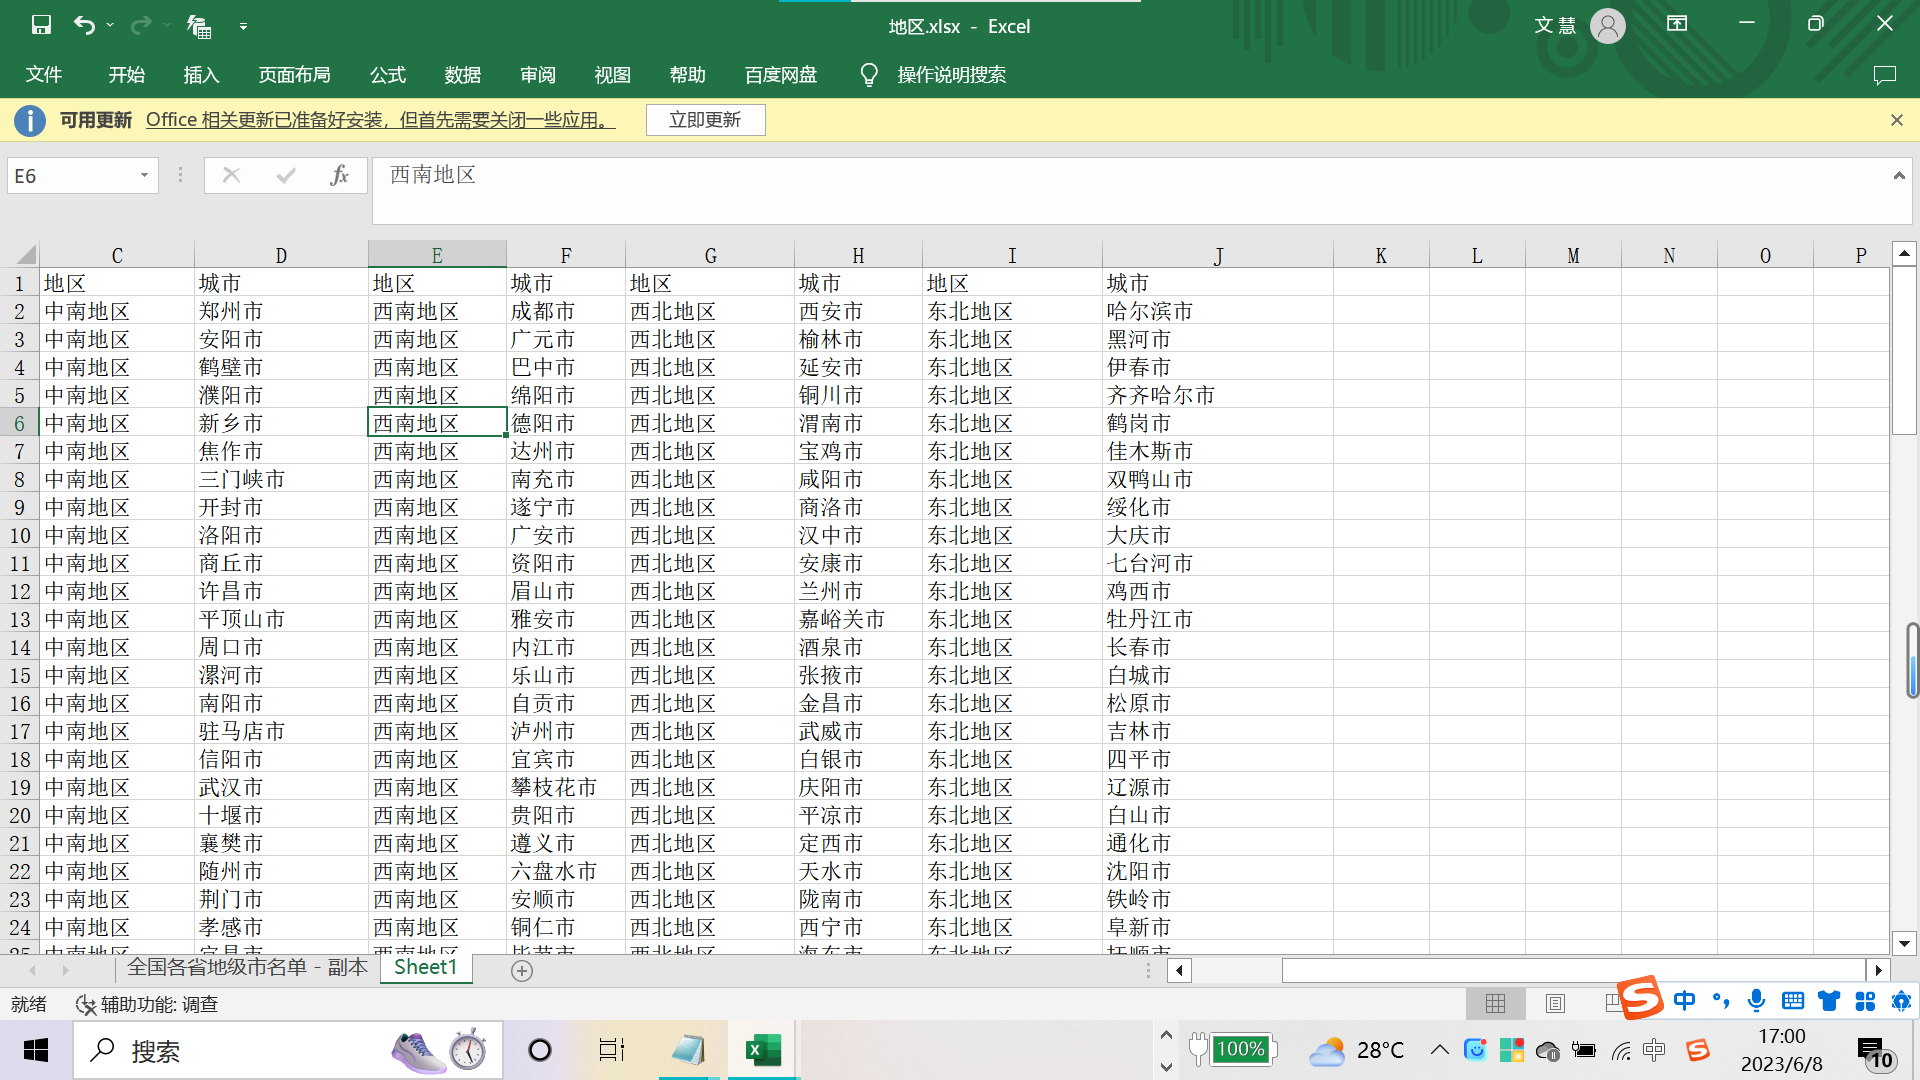This screenshot has width=1920, height=1080.
Task: Click the Office update message link
Action: [380, 120]
